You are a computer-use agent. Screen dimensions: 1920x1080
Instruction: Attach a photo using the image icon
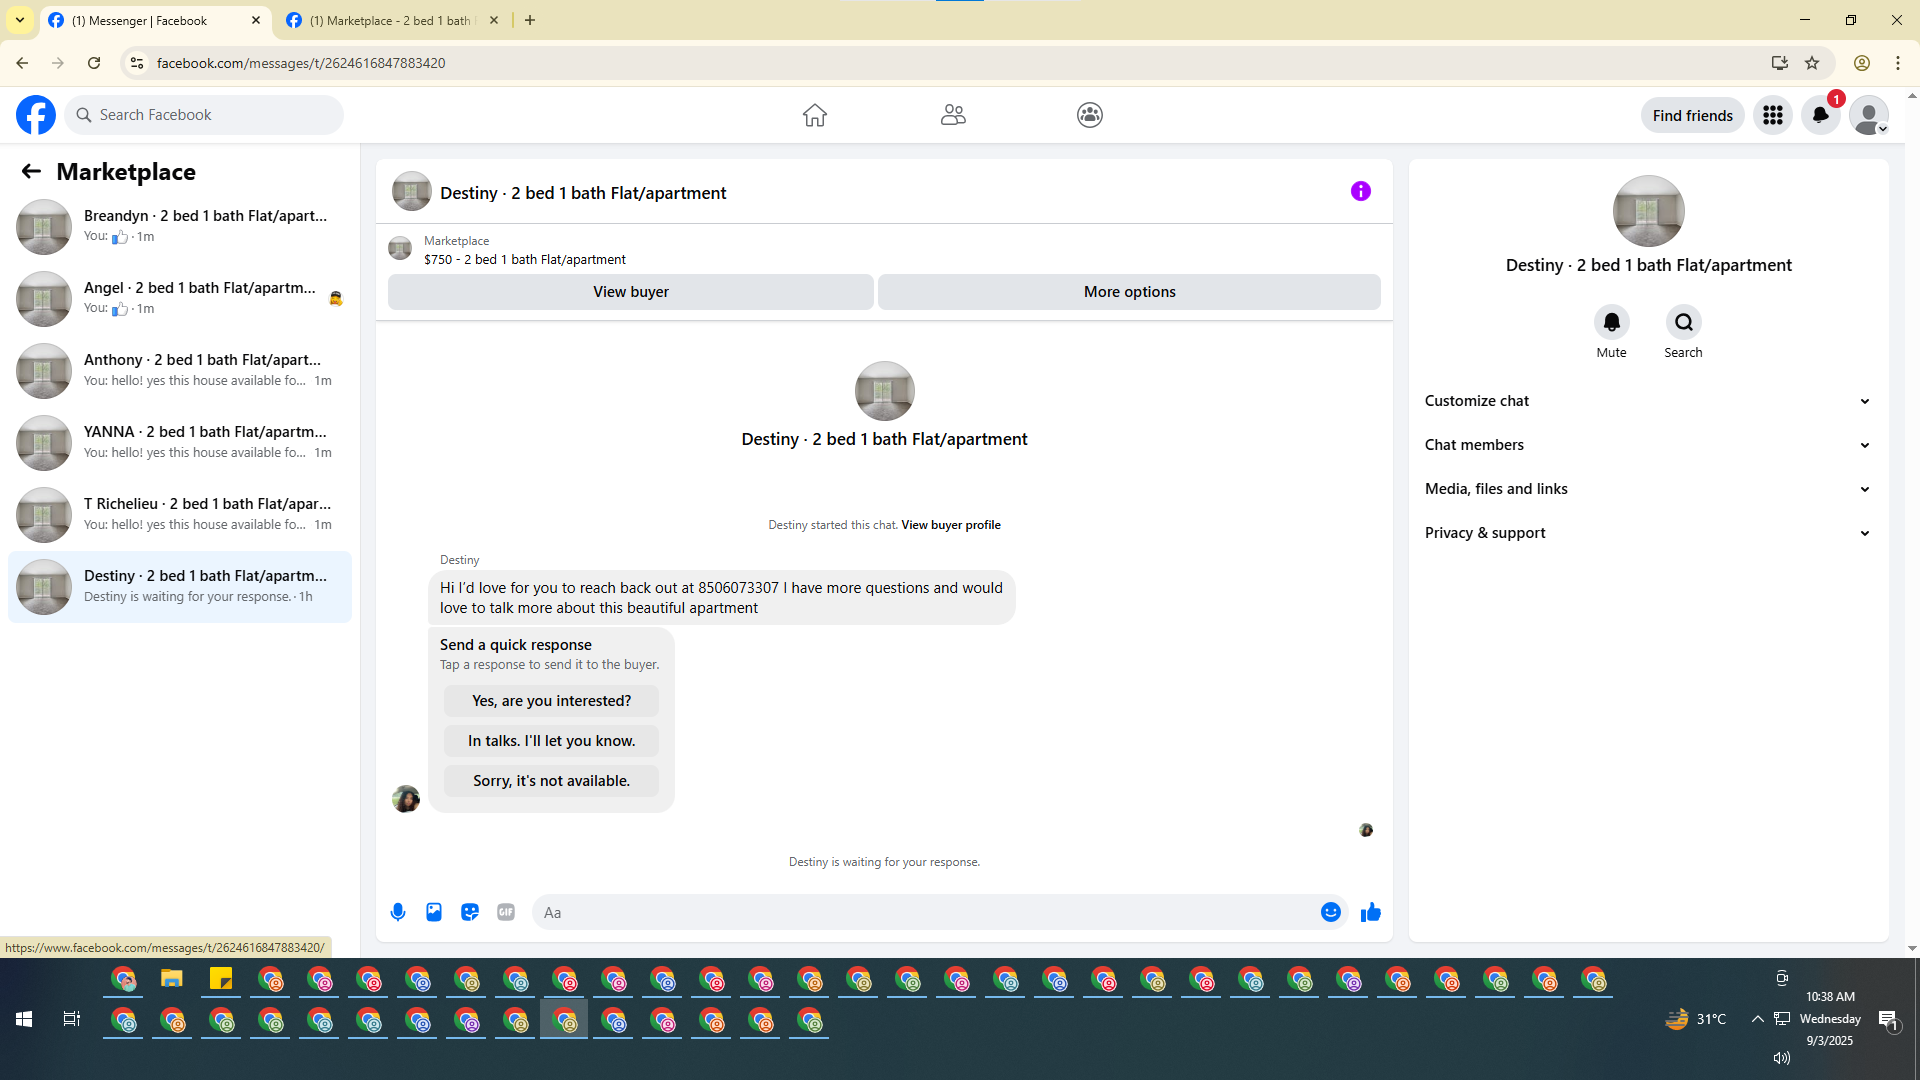click(x=434, y=912)
